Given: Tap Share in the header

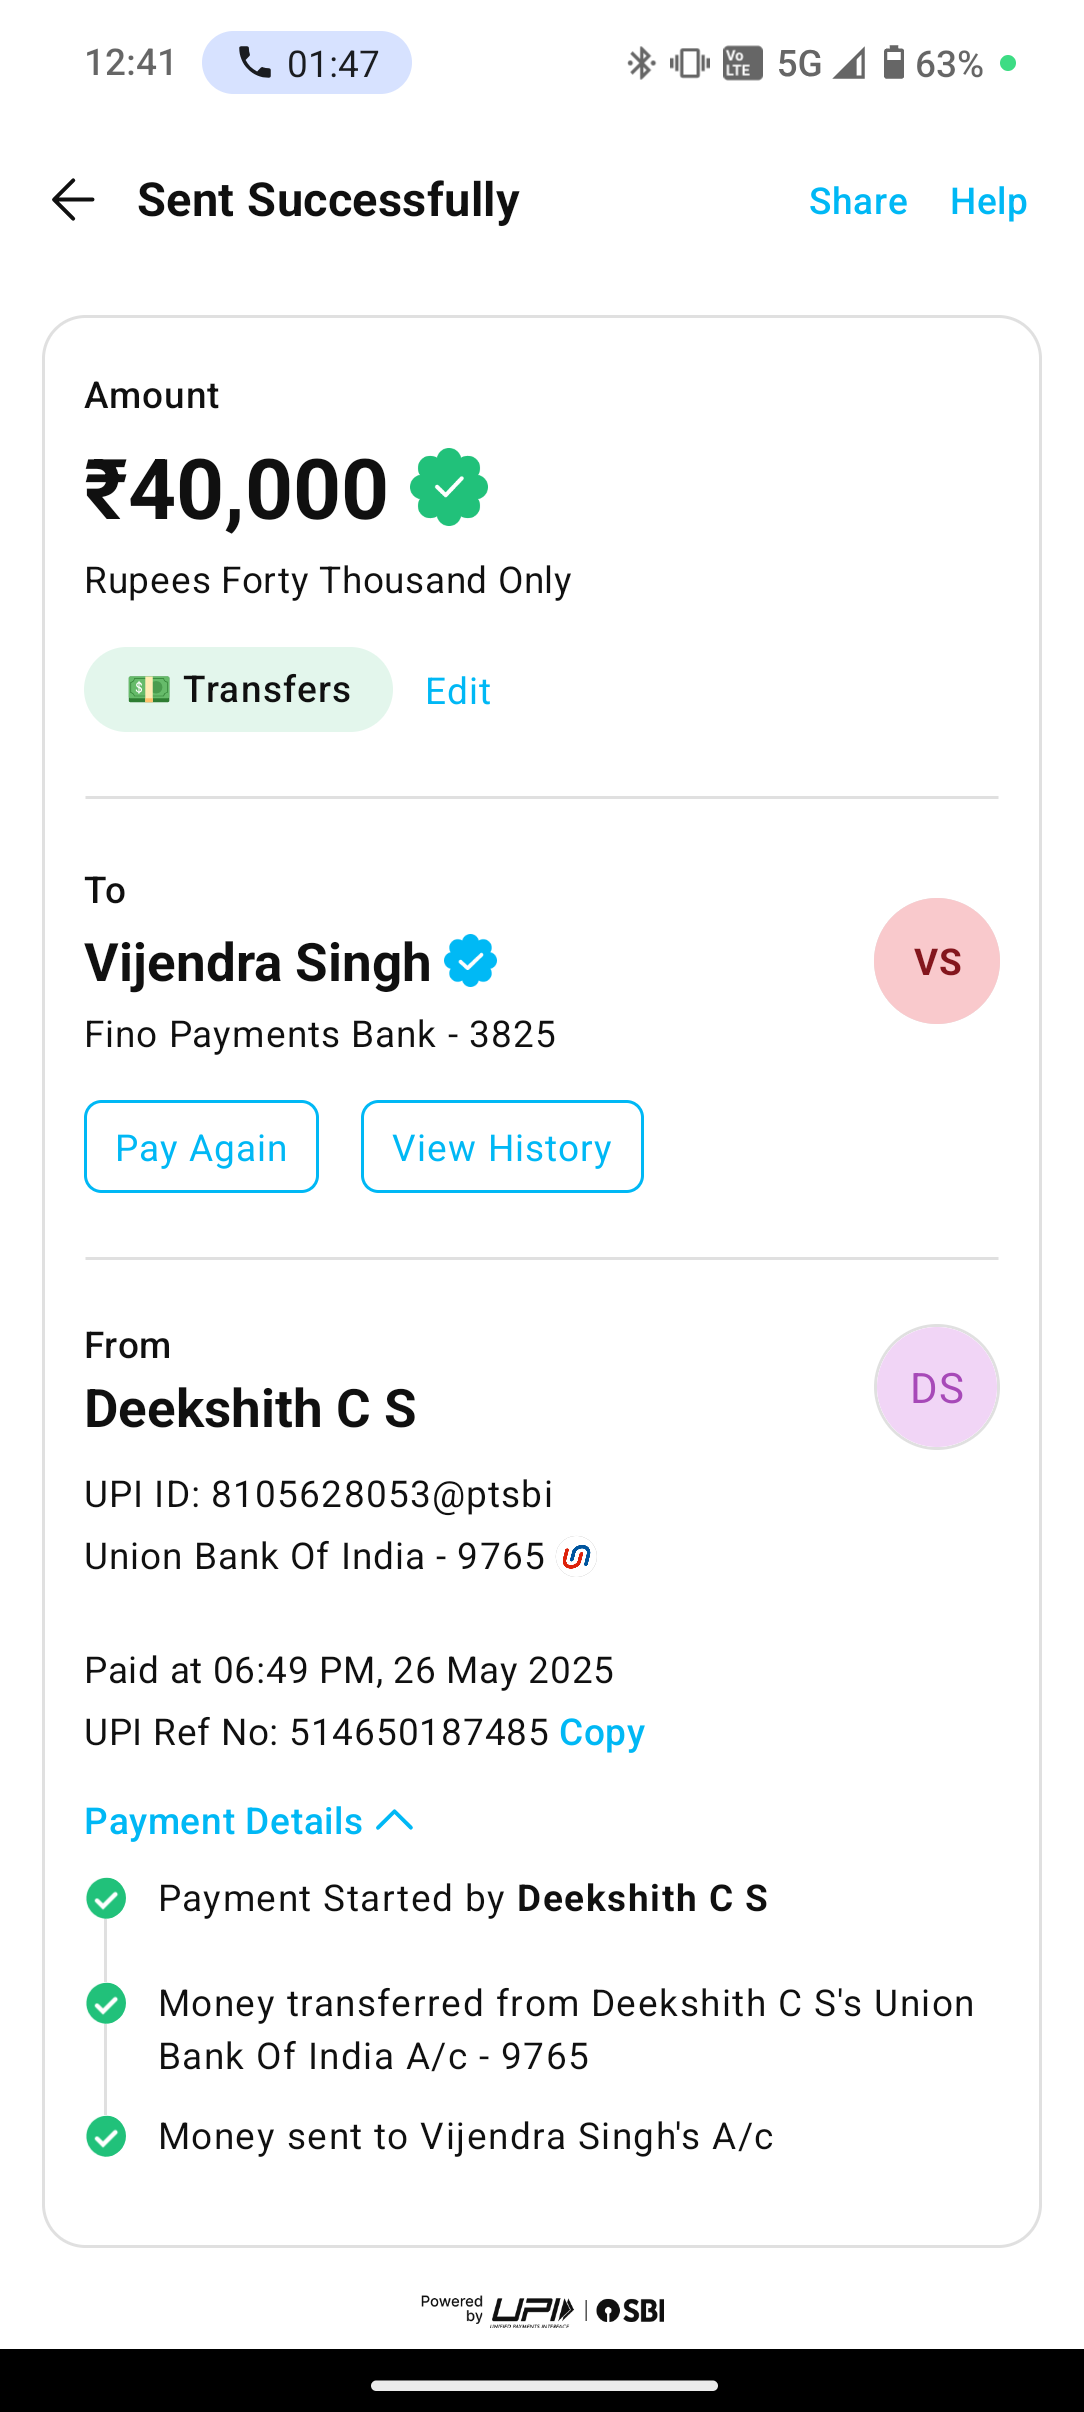Looking at the screenshot, I should pyautogui.click(x=858, y=201).
